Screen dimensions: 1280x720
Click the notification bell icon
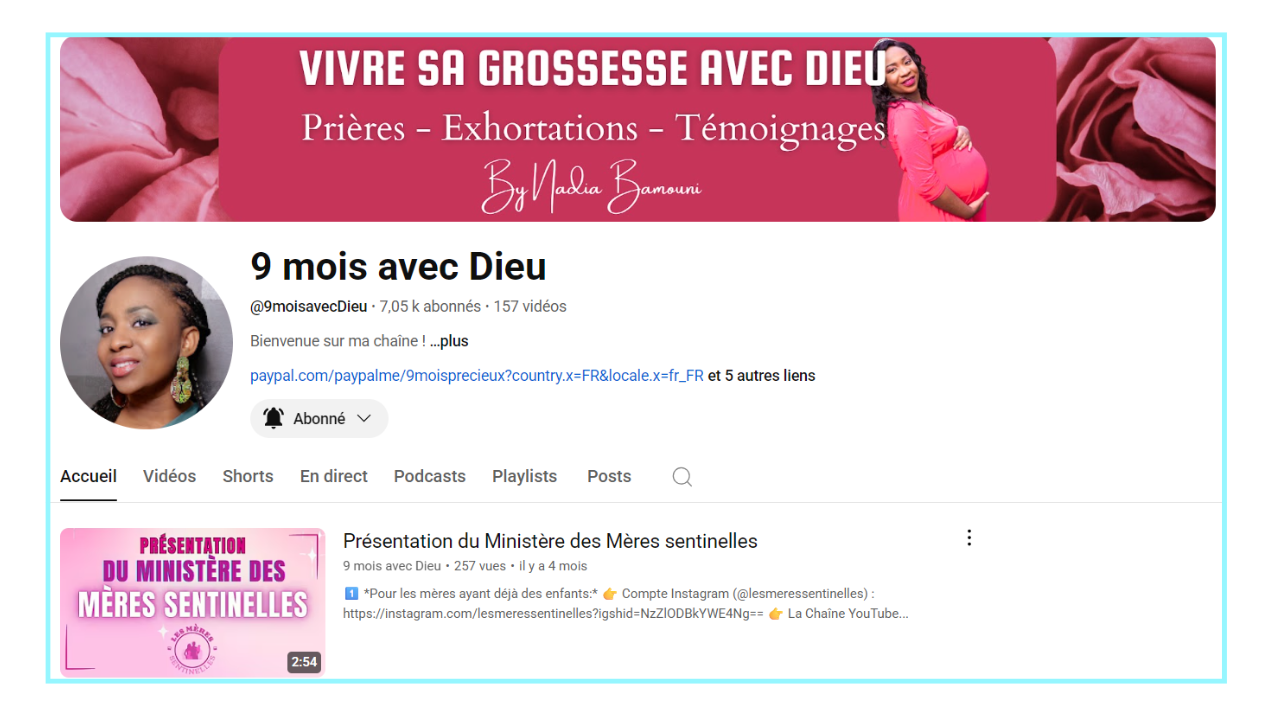pyautogui.click(x=273, y=418)
